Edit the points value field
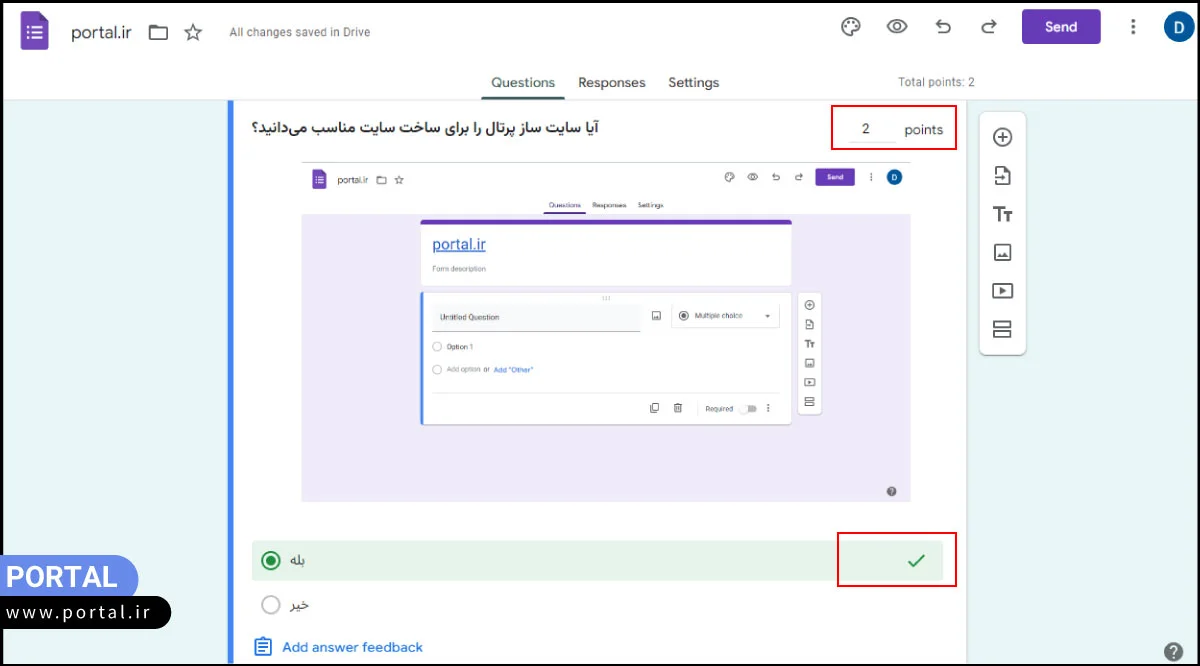Screen dimensions: 1200x666 coord(864,128)
